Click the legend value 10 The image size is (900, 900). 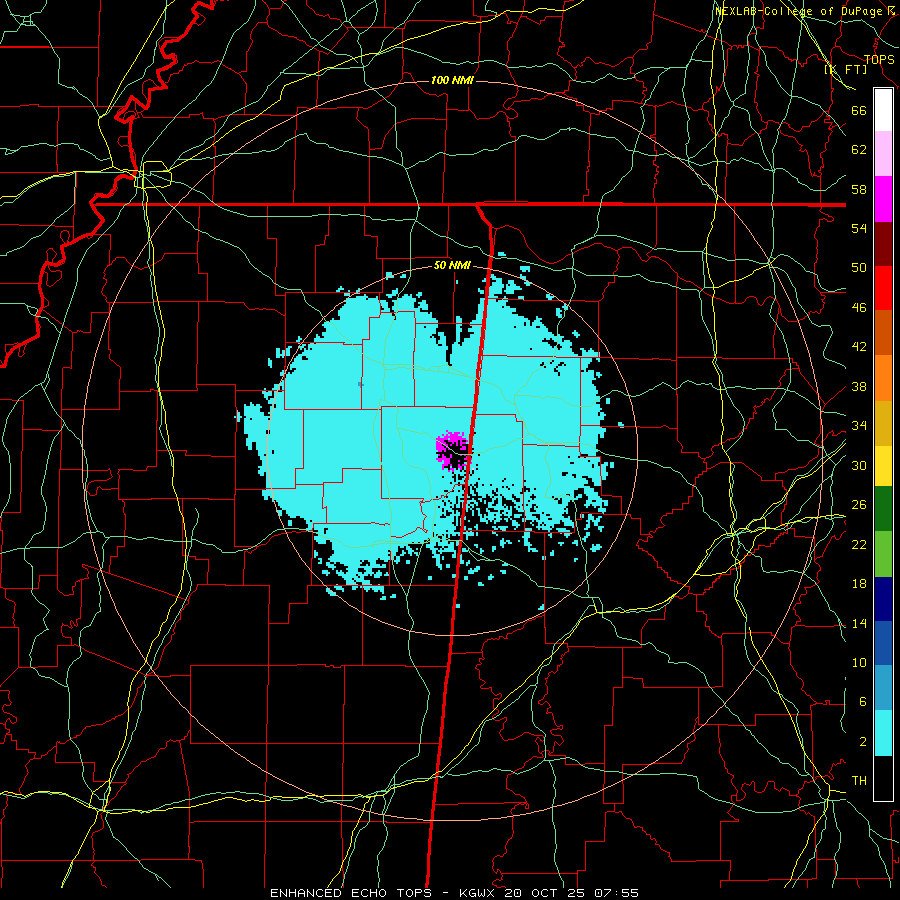click(x=859, y=663)
